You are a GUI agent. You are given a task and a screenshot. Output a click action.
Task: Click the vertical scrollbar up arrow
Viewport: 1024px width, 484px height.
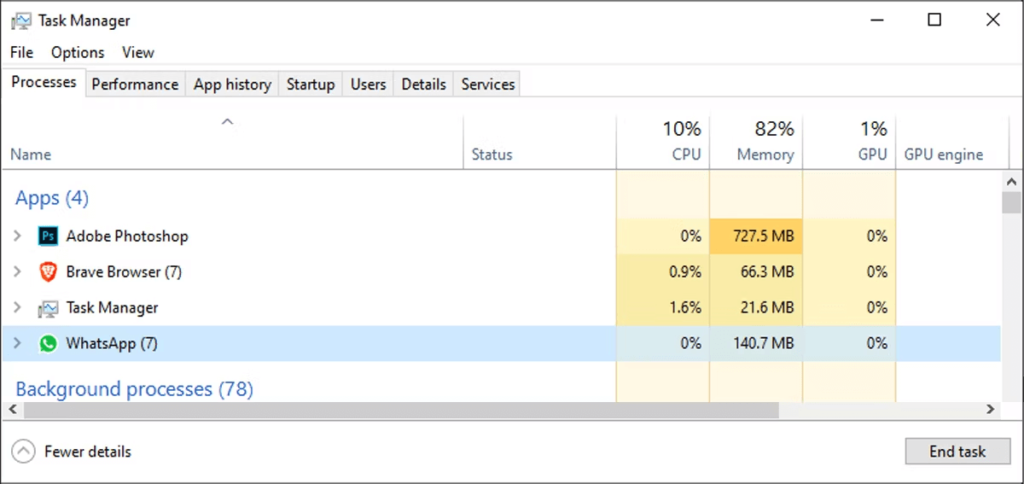click(x=1012, y=182)
